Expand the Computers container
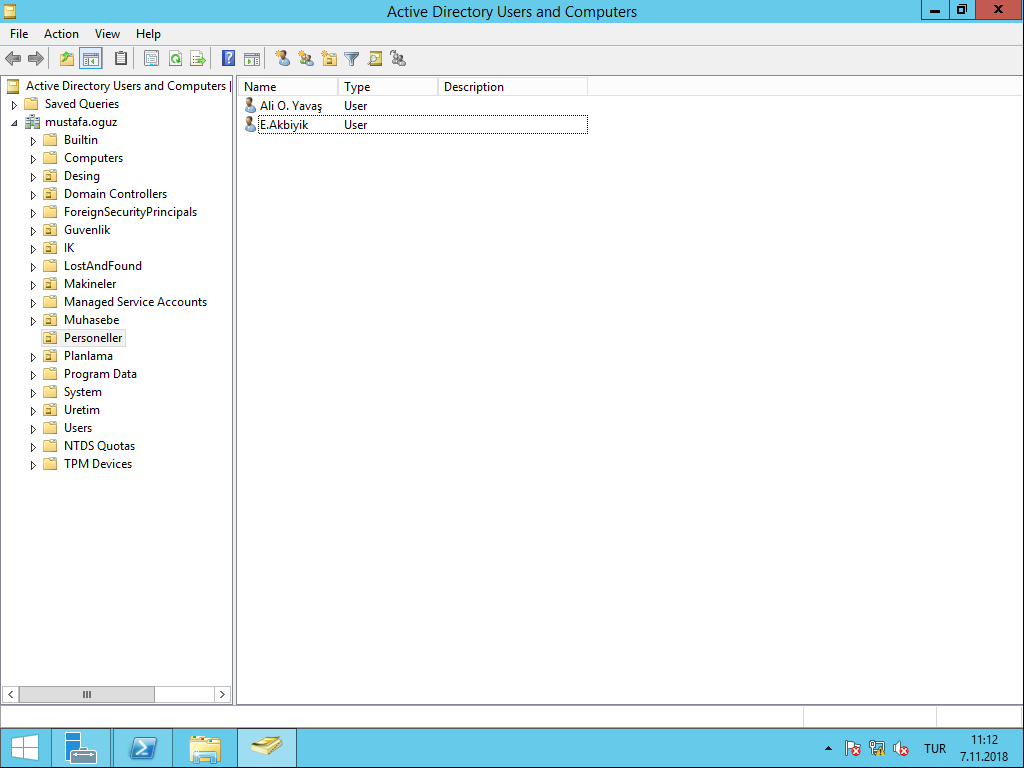Image resolution: width=1024 pixels, height=768 pixels. (x=33, y=159)
